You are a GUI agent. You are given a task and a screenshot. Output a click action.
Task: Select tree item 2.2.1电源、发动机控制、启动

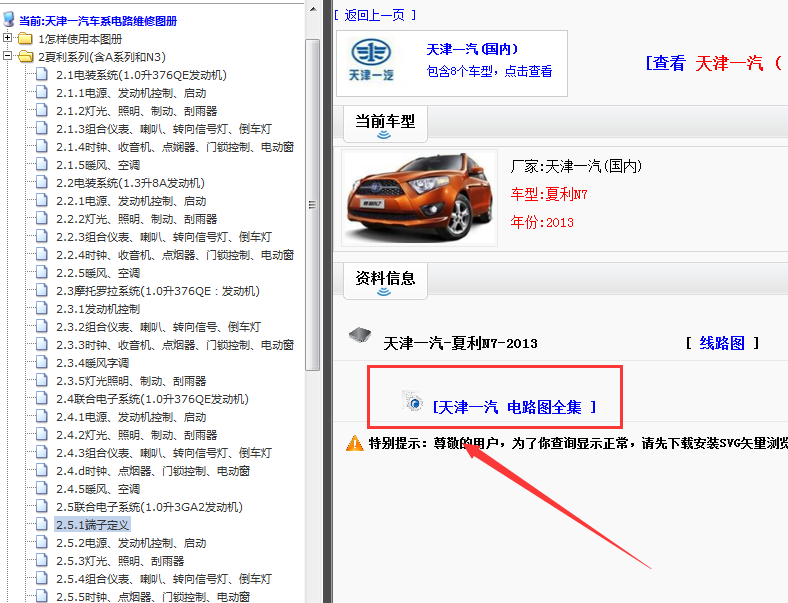(131, 201)
